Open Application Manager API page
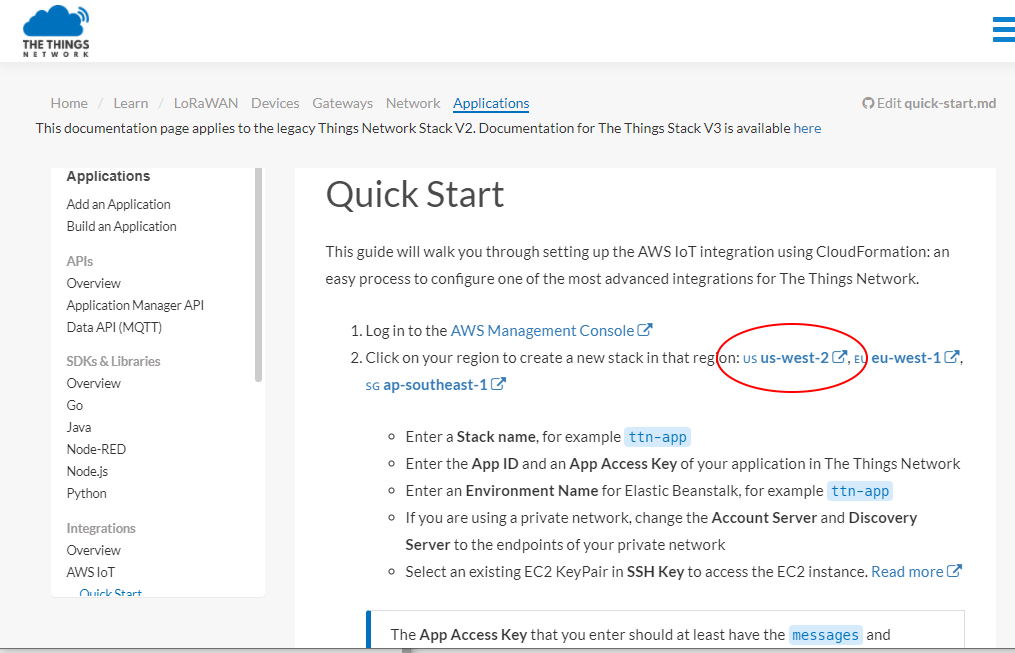1015x653 pixels. [135, 305]
